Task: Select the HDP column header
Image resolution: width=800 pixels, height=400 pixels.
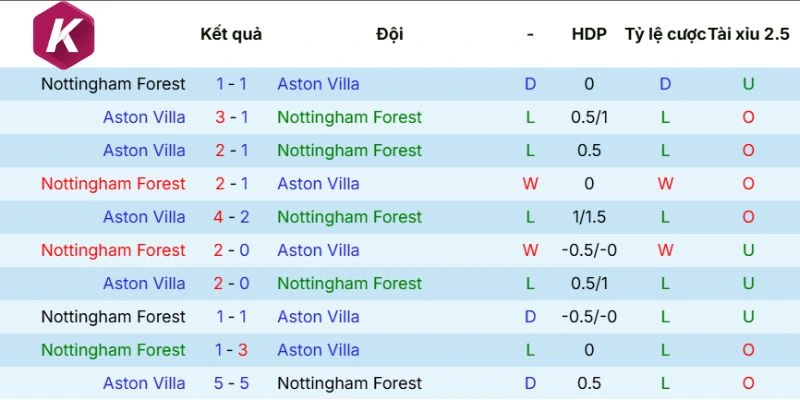Action: pyautogui.click(x=589, y=34)
